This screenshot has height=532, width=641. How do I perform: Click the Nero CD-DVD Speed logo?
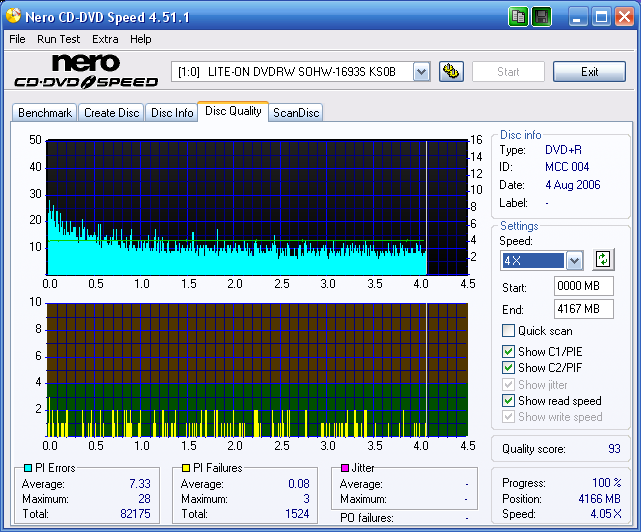click(x=86, y=71)
